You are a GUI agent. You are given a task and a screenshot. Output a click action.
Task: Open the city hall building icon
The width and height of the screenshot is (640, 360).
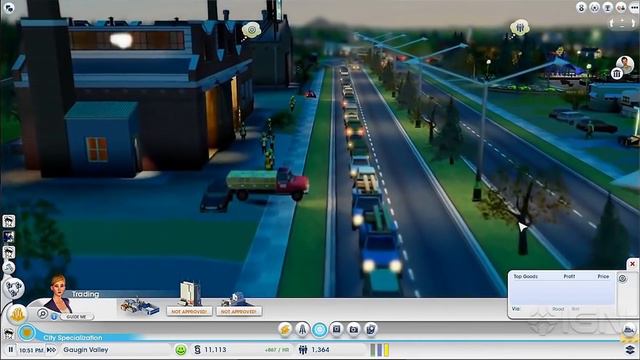click(x=617, y=74)
